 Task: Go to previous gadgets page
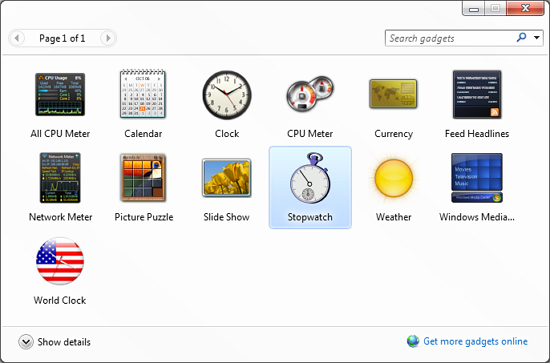point(17,38)
